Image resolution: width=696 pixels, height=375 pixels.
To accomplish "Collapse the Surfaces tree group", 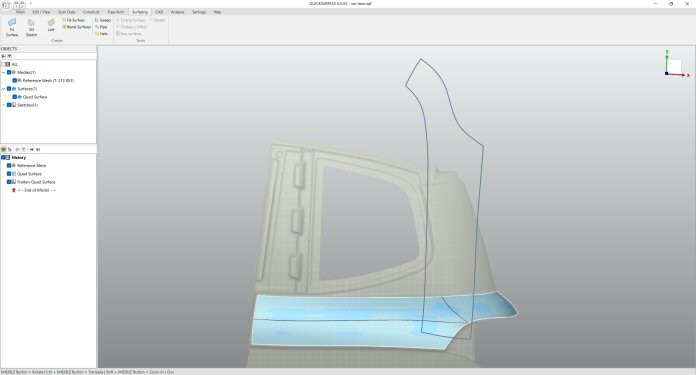I will [x=4, y=89].
